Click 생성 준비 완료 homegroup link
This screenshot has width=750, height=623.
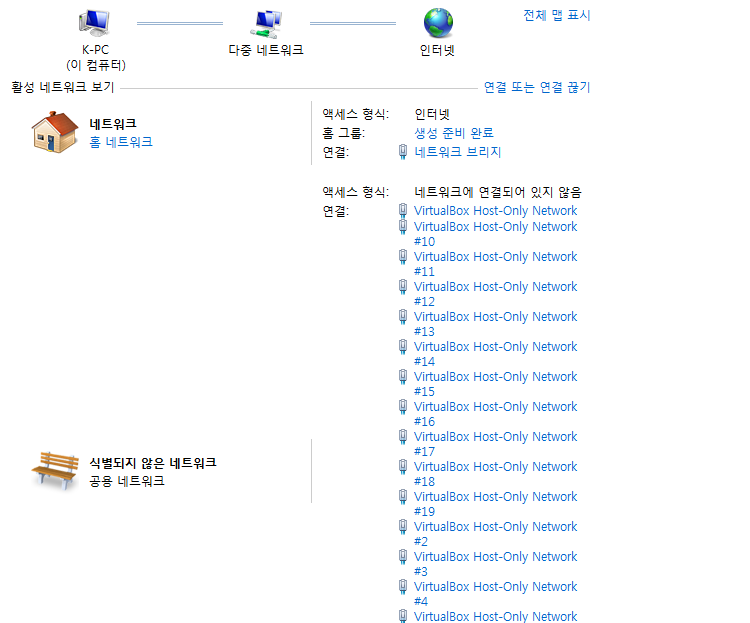454,133
